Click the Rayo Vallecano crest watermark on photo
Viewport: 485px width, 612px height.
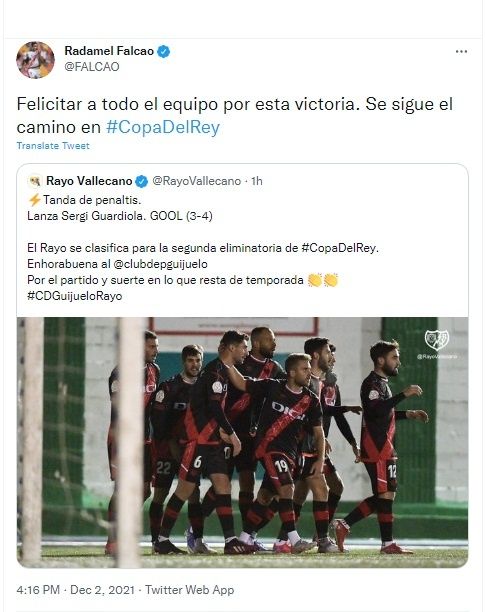[437, 341]
